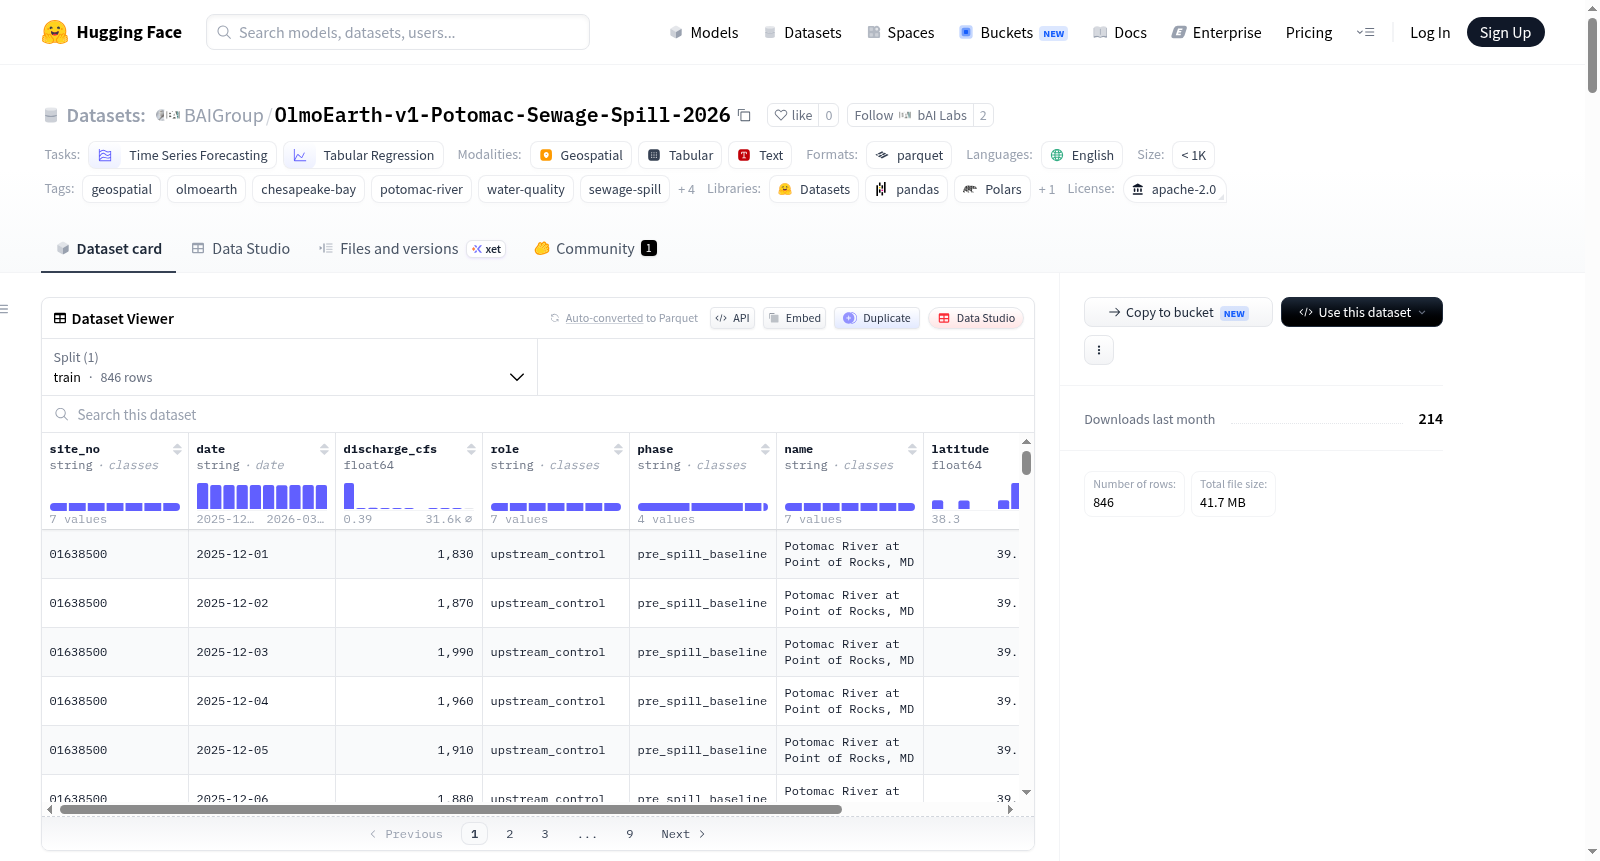Click the table vertical scrollbar thumb
The width and height of the screenshot is (1600, 861).
[1026, 463]
